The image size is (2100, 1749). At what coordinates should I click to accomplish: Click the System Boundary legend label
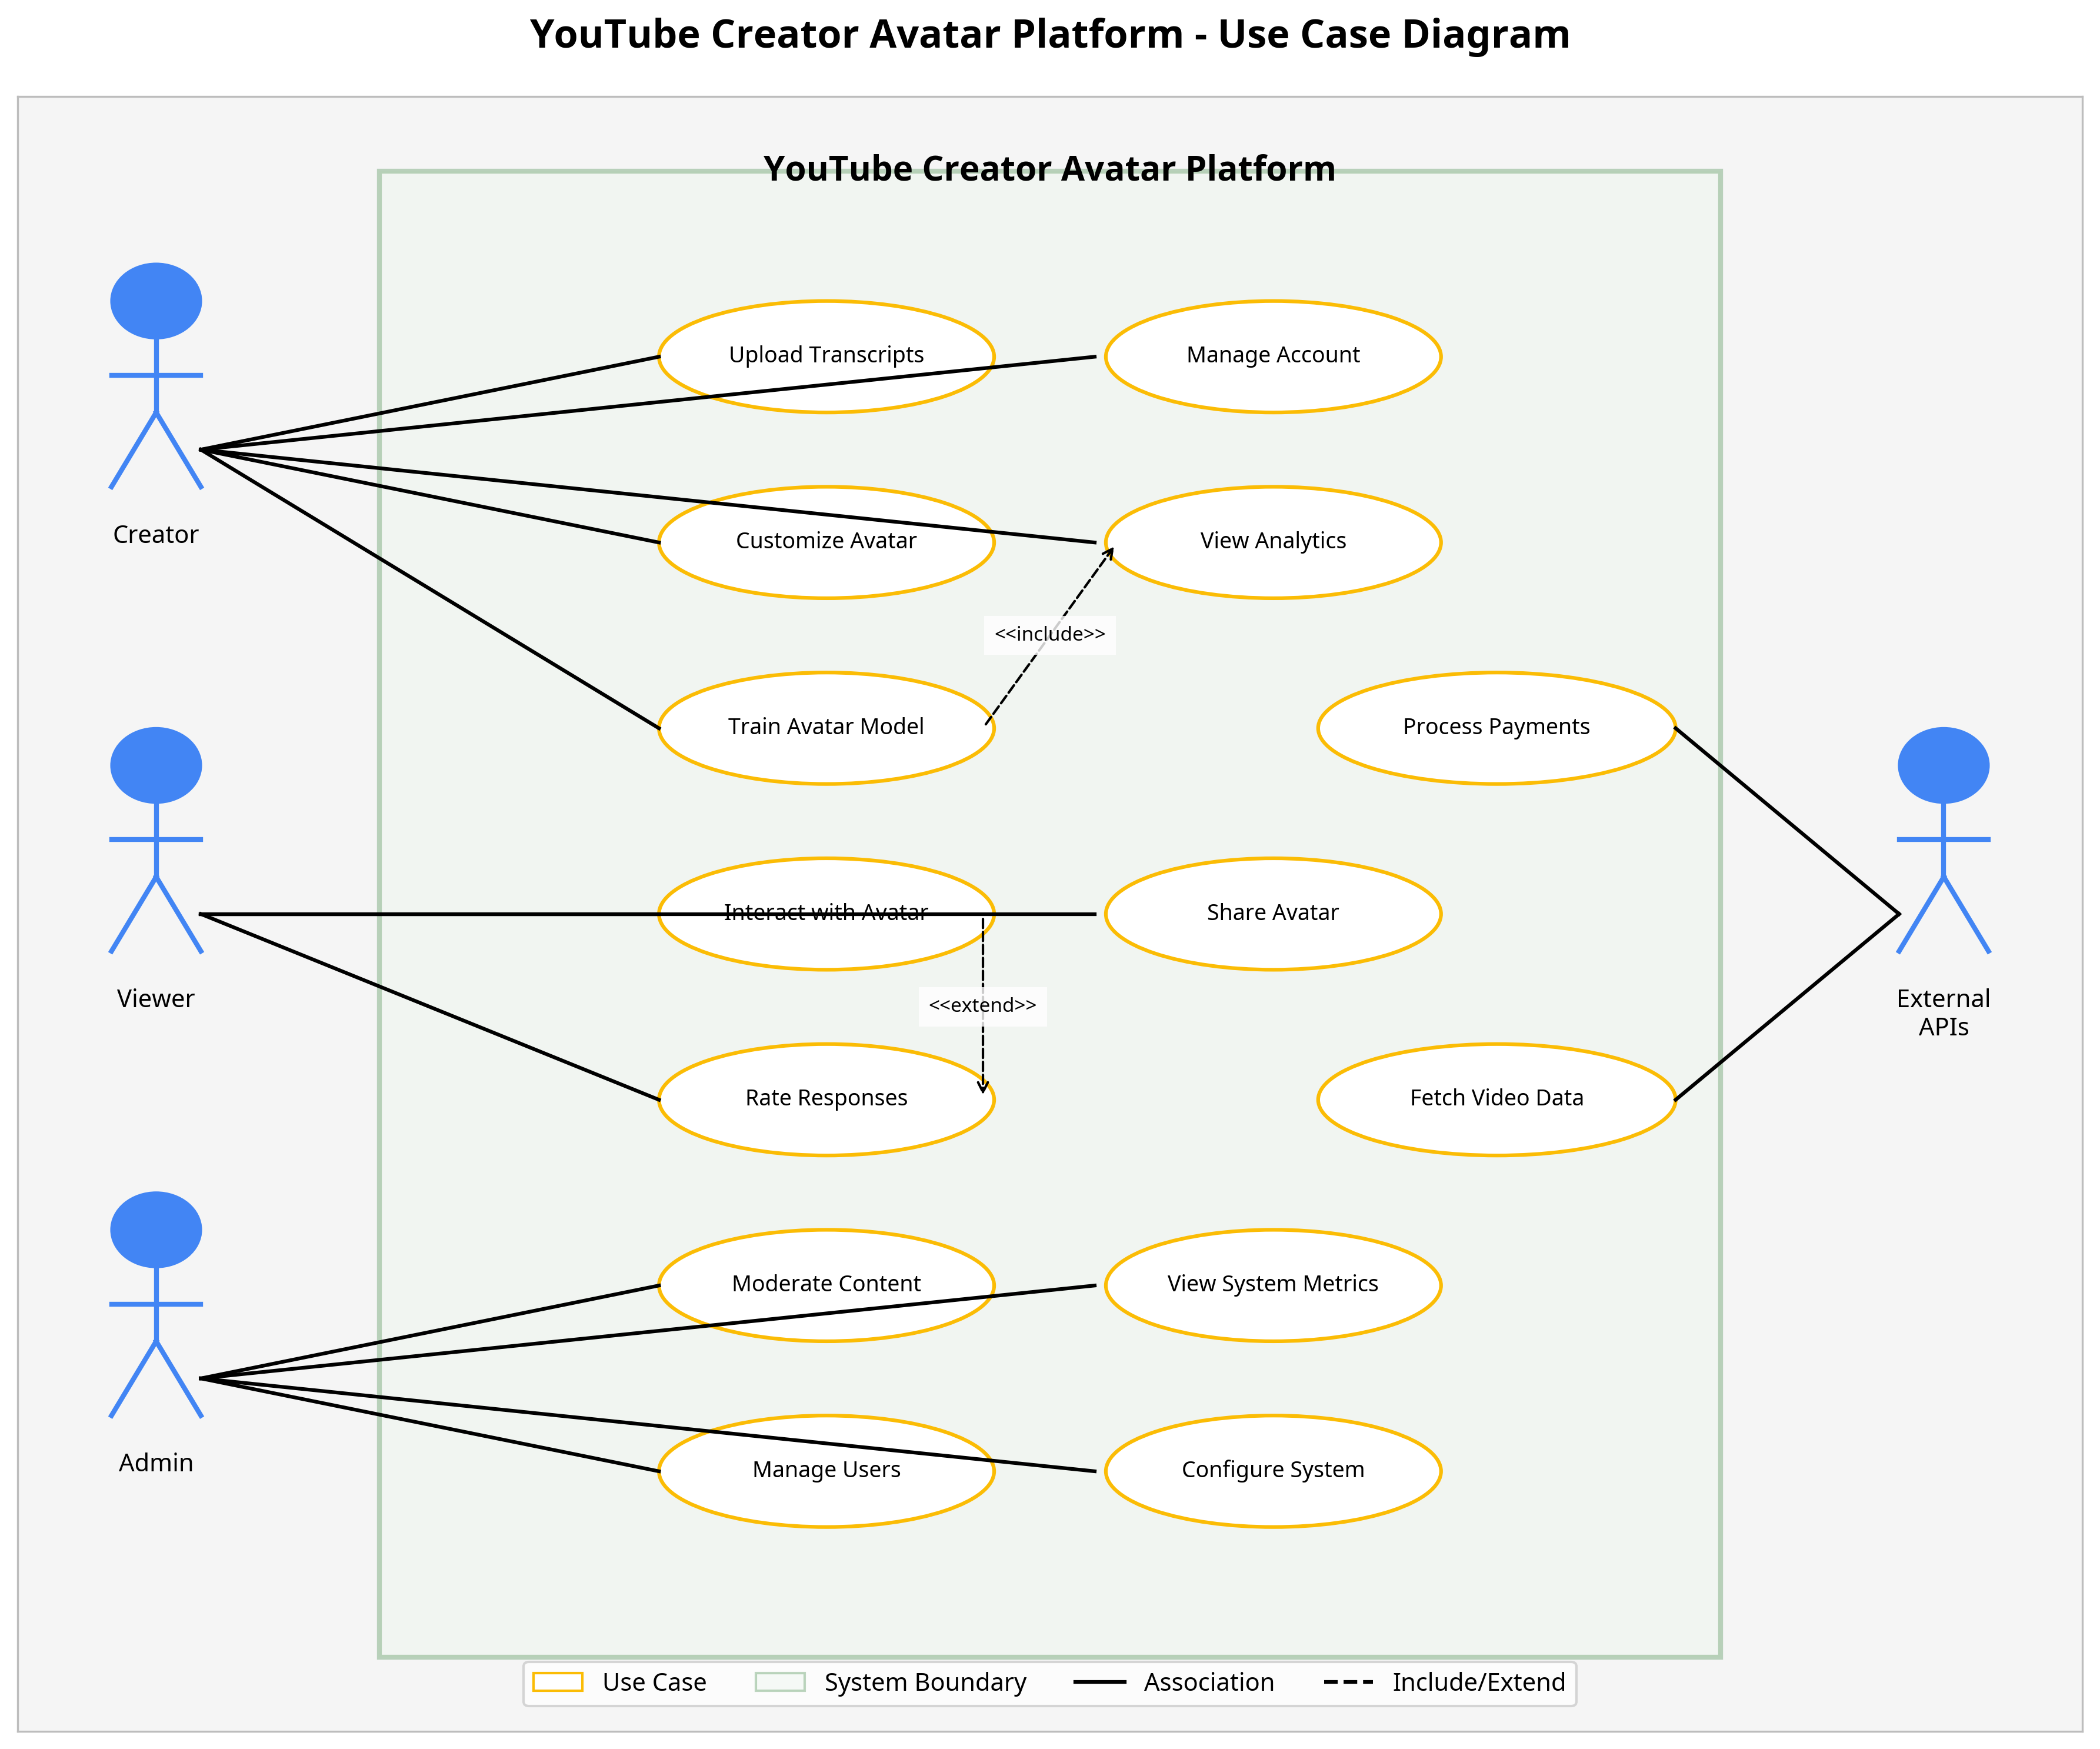(x=925, y=1683)
